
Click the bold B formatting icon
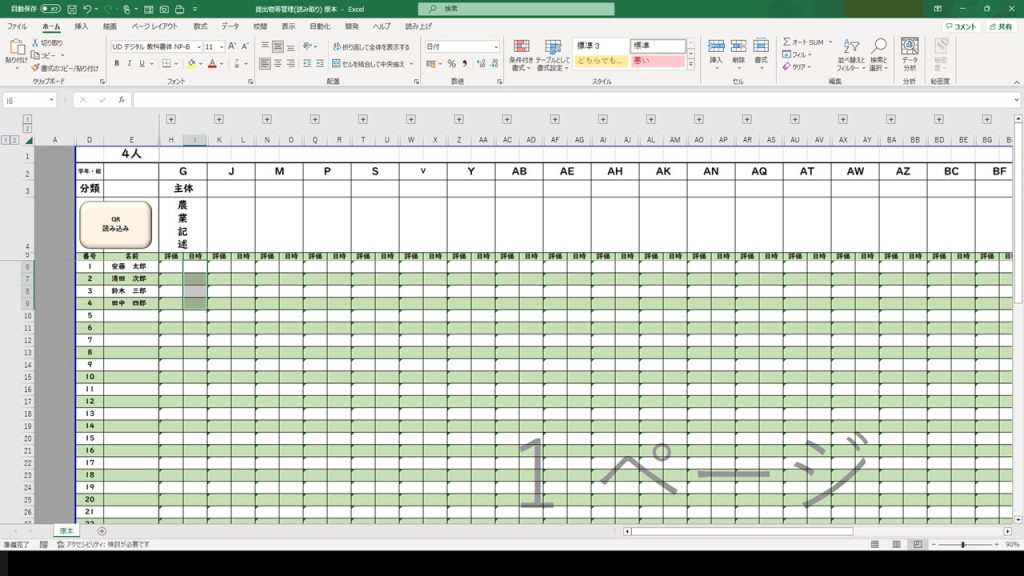(x=116, y=63)
